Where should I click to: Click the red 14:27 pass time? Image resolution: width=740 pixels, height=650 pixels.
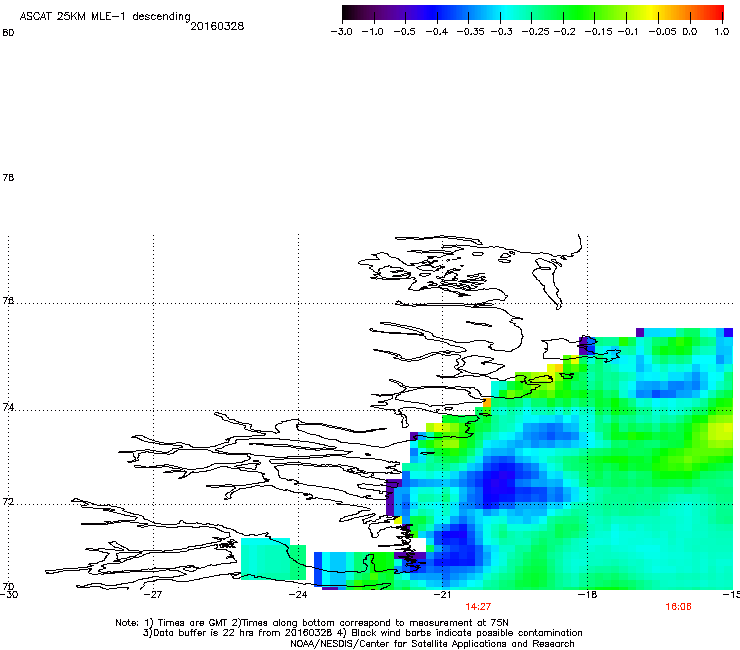pyautogui.click(x=478, y=607)
